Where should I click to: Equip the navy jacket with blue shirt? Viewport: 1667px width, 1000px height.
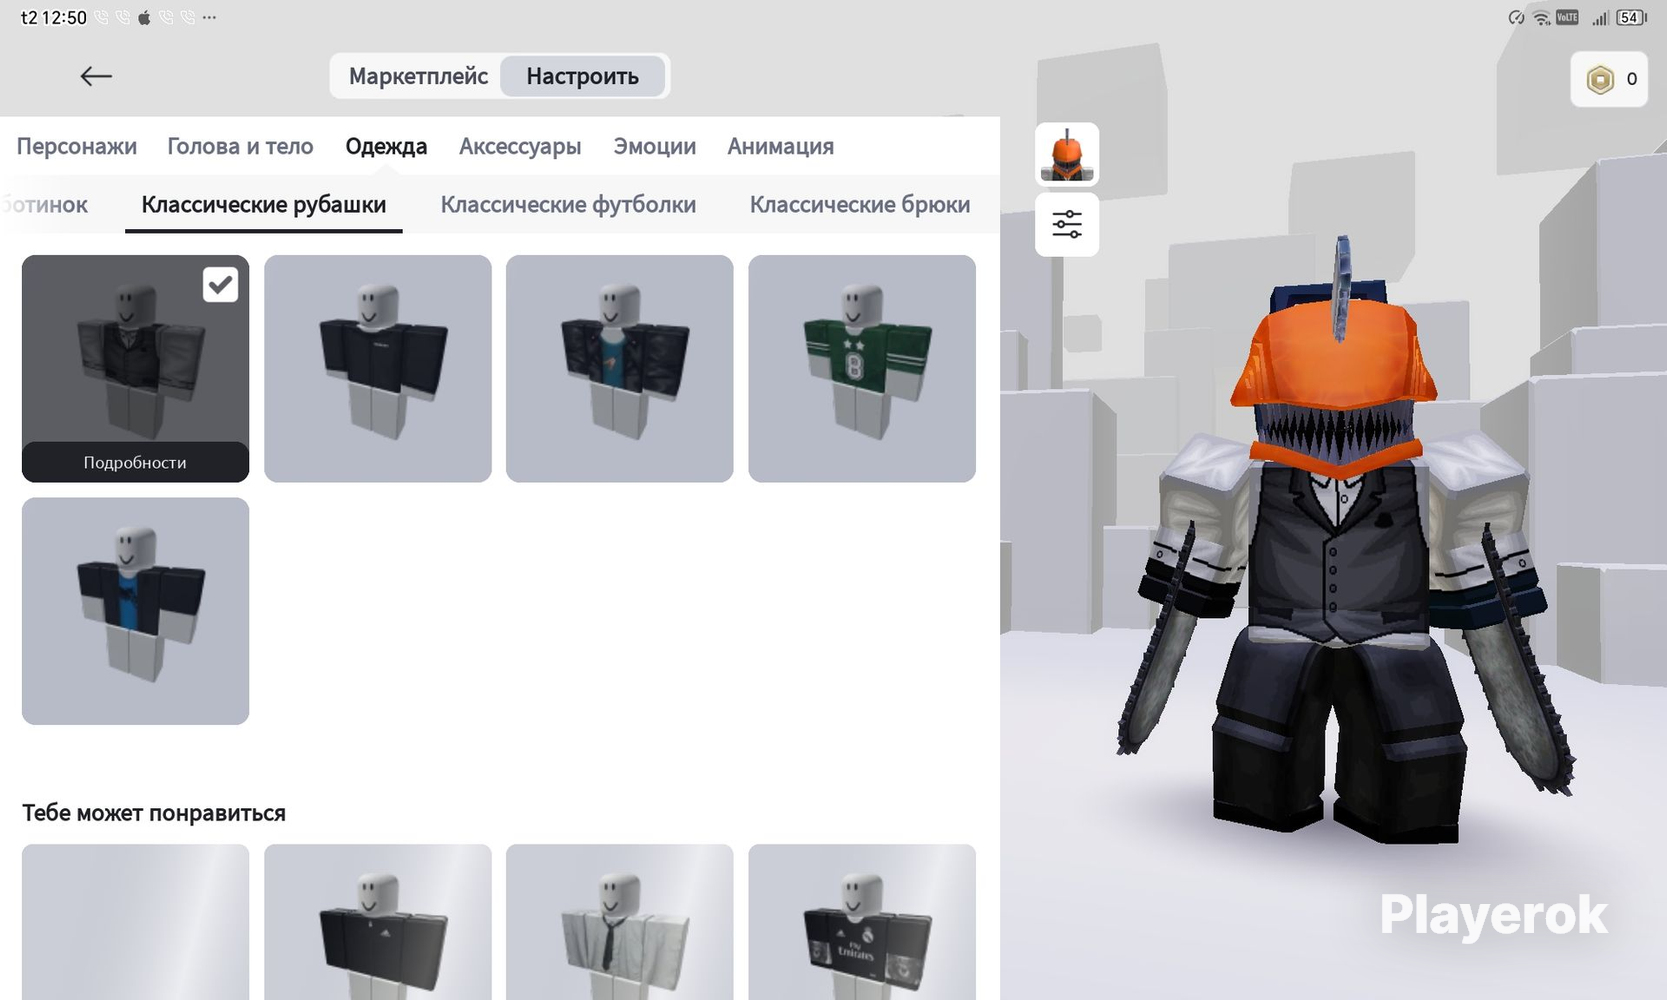click(135, 611)
